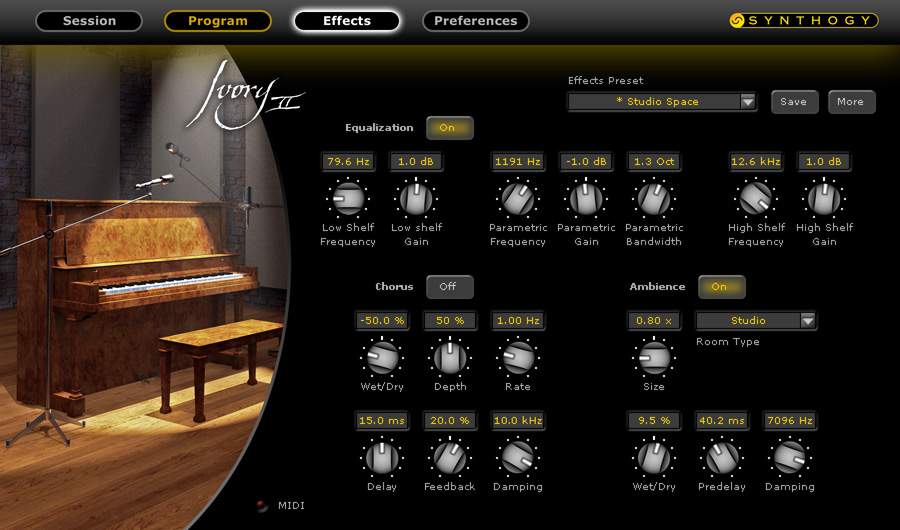Click the Chorus Feedback knob
Screen dimensions: 900x530
tap(449, 458)
